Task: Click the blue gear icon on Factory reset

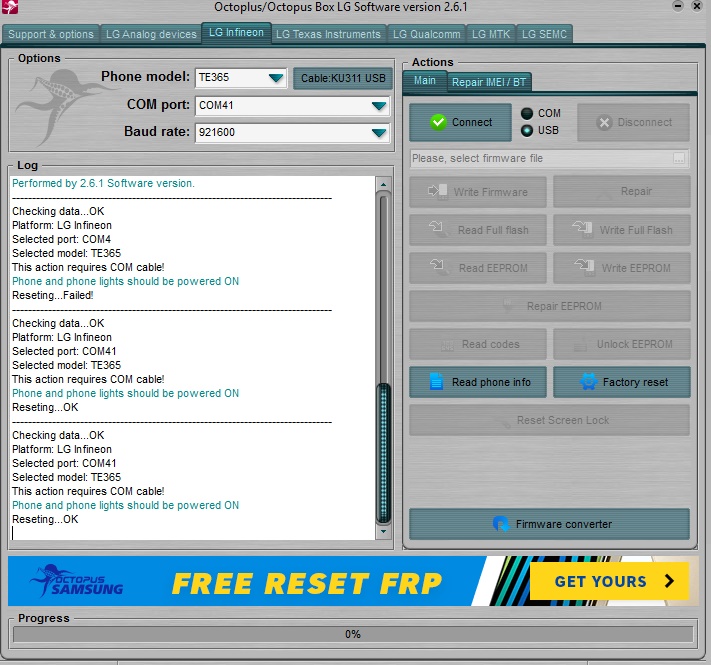Action: [588, 381]
